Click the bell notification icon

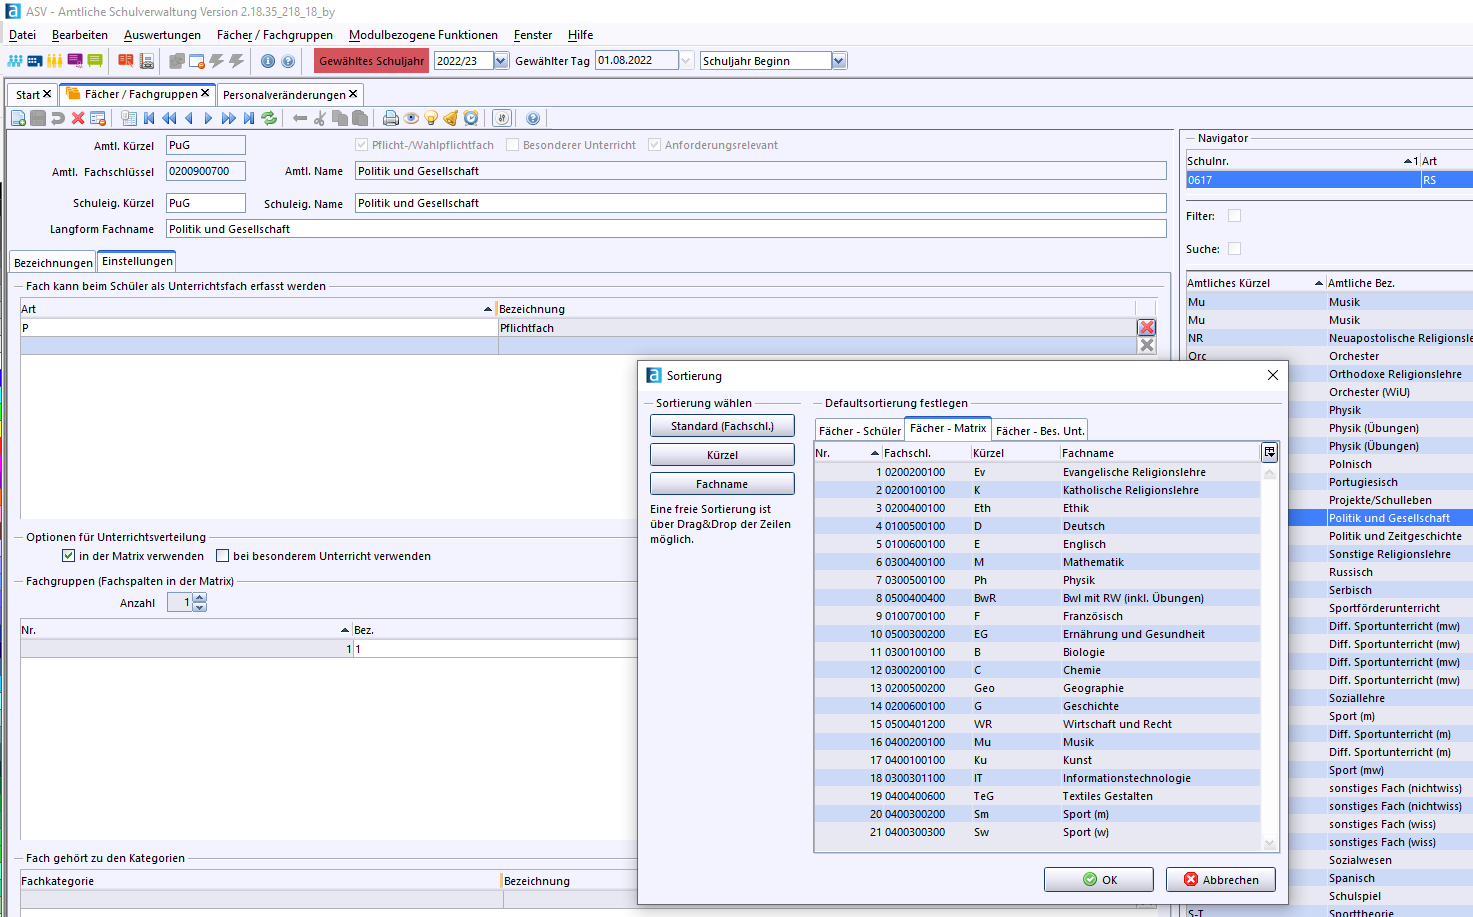tap(451, 118)
